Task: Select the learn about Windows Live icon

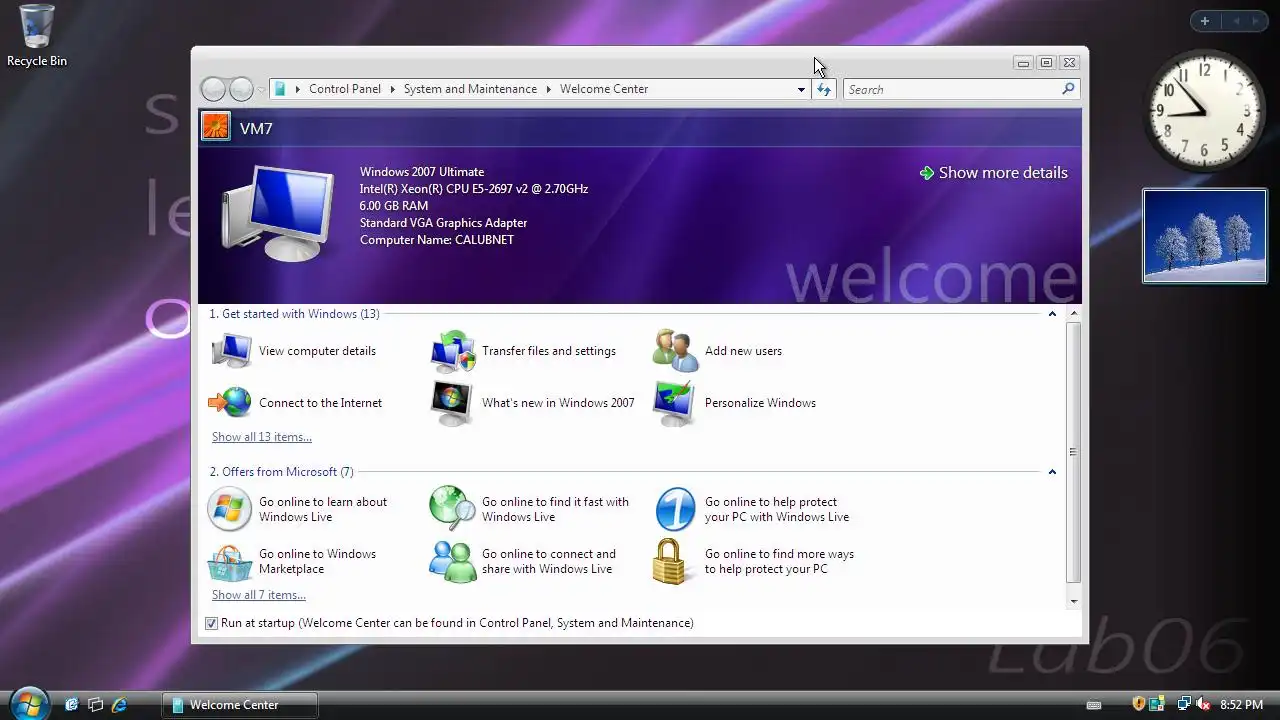Action: tap(229, 509)
